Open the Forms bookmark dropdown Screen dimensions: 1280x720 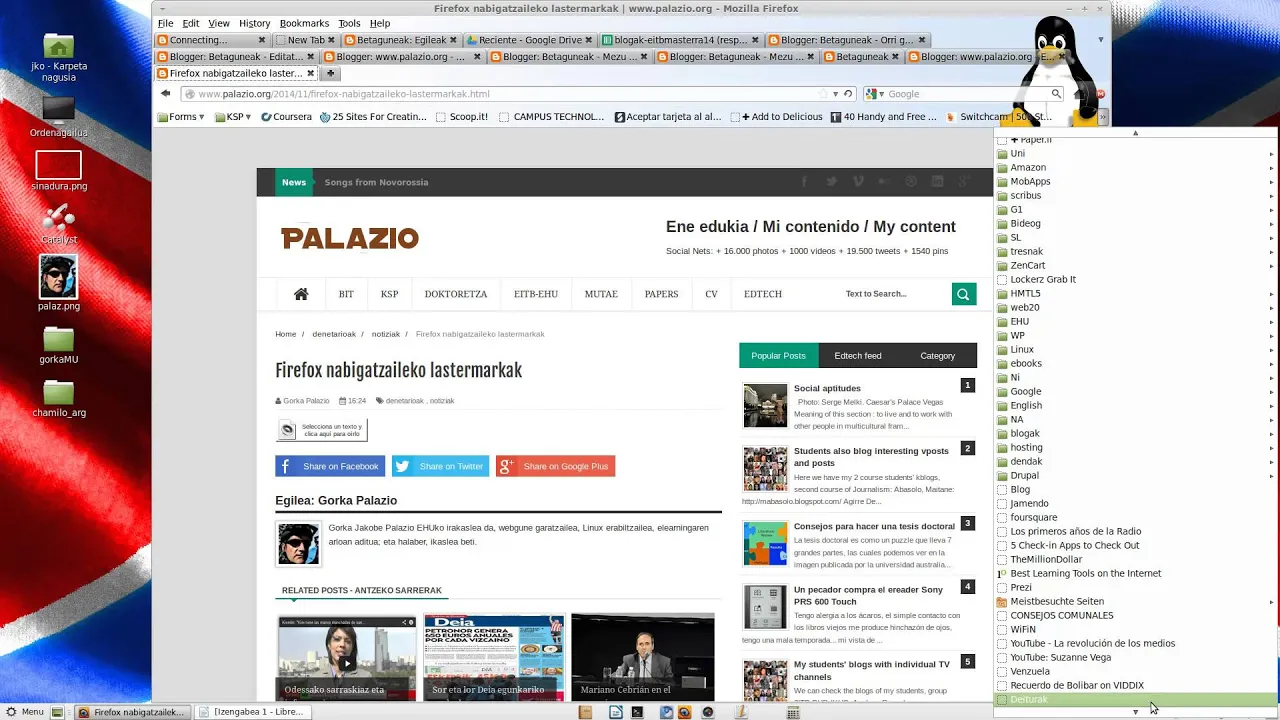(181, 117)
